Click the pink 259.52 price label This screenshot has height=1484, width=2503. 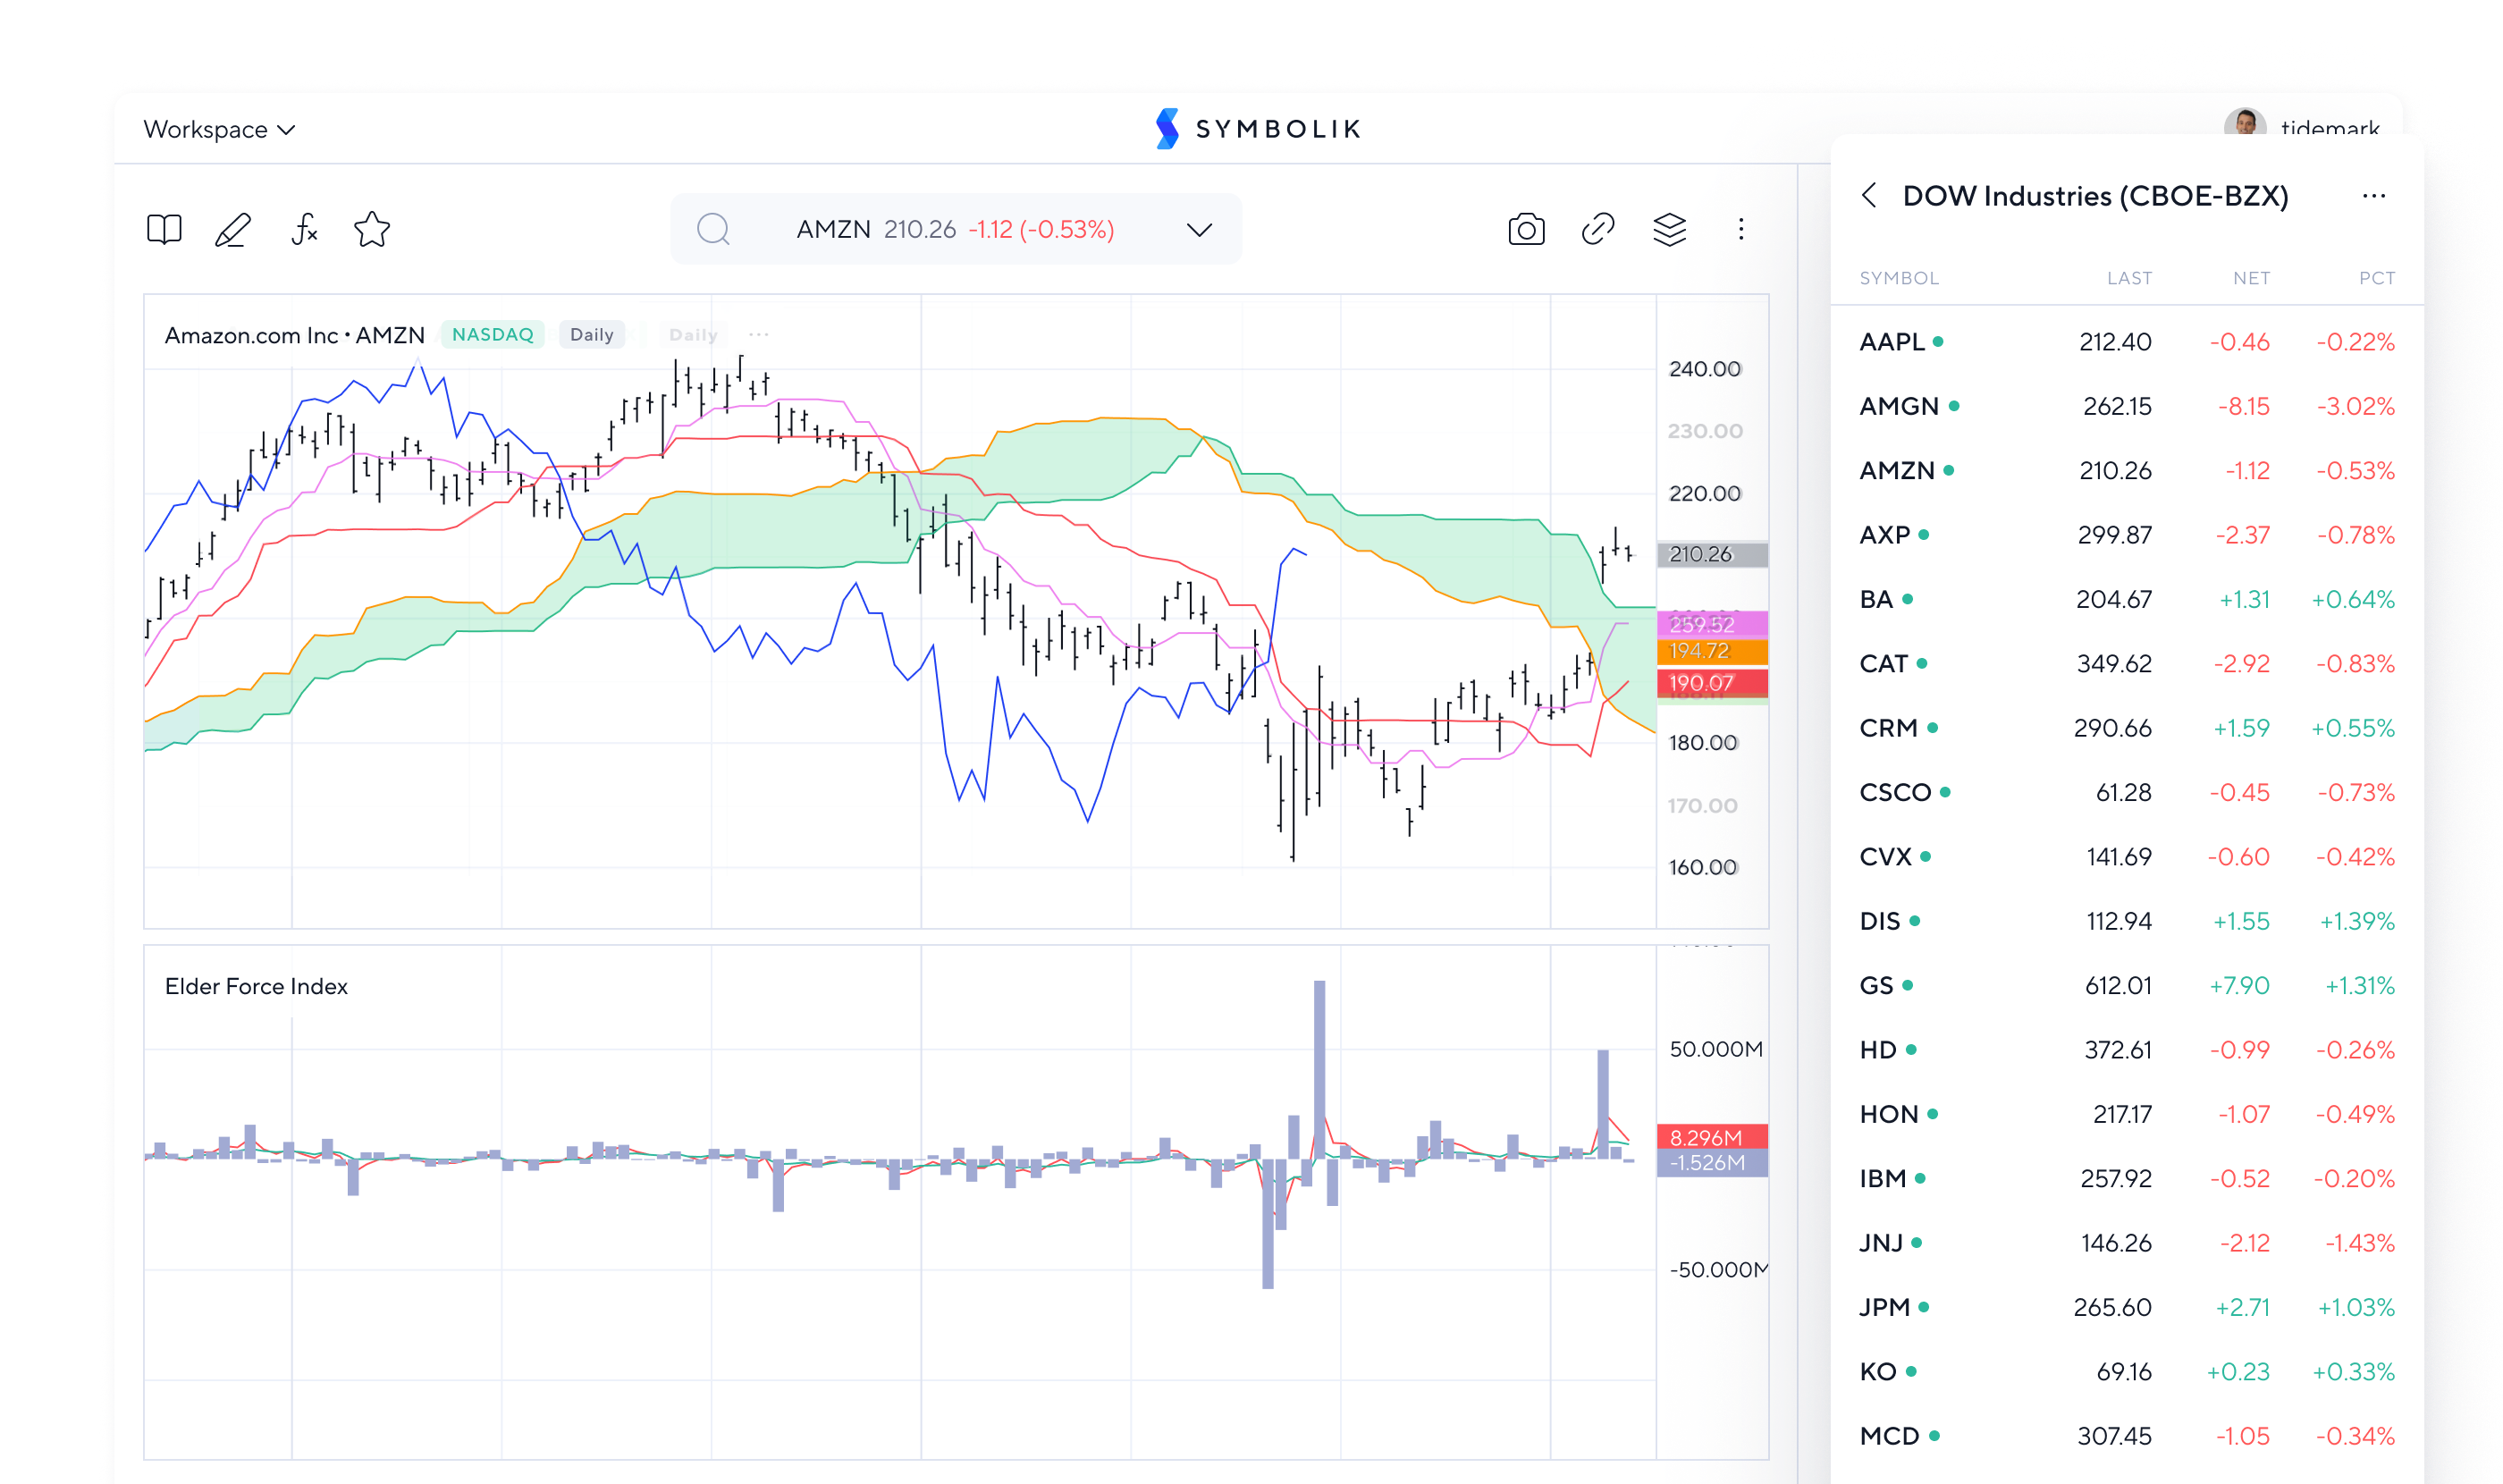point(1712,624)
